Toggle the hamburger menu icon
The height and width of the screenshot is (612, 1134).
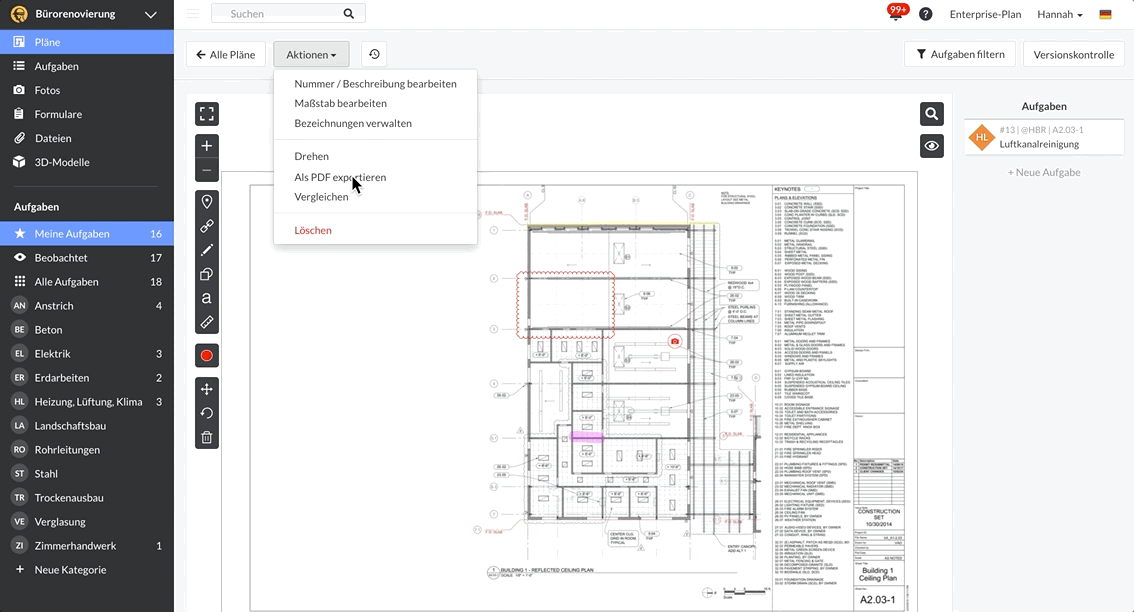(192, 14)
